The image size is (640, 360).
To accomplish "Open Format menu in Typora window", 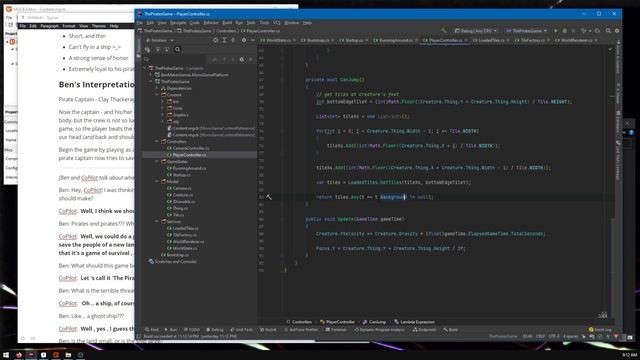I will tap(69, 26).
